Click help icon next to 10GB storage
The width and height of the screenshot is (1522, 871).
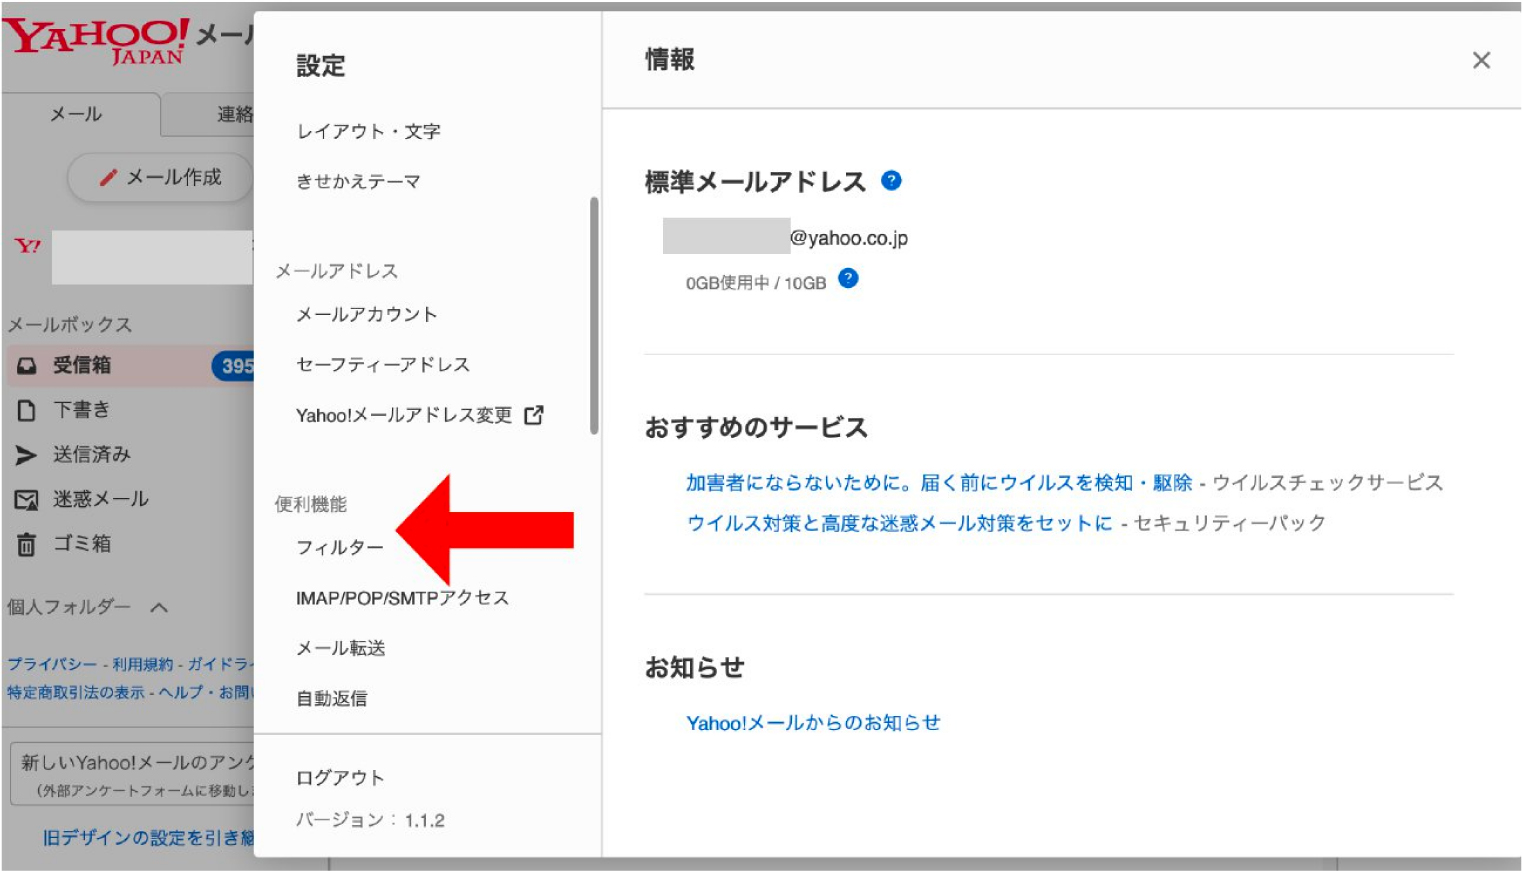click(848, 279)
